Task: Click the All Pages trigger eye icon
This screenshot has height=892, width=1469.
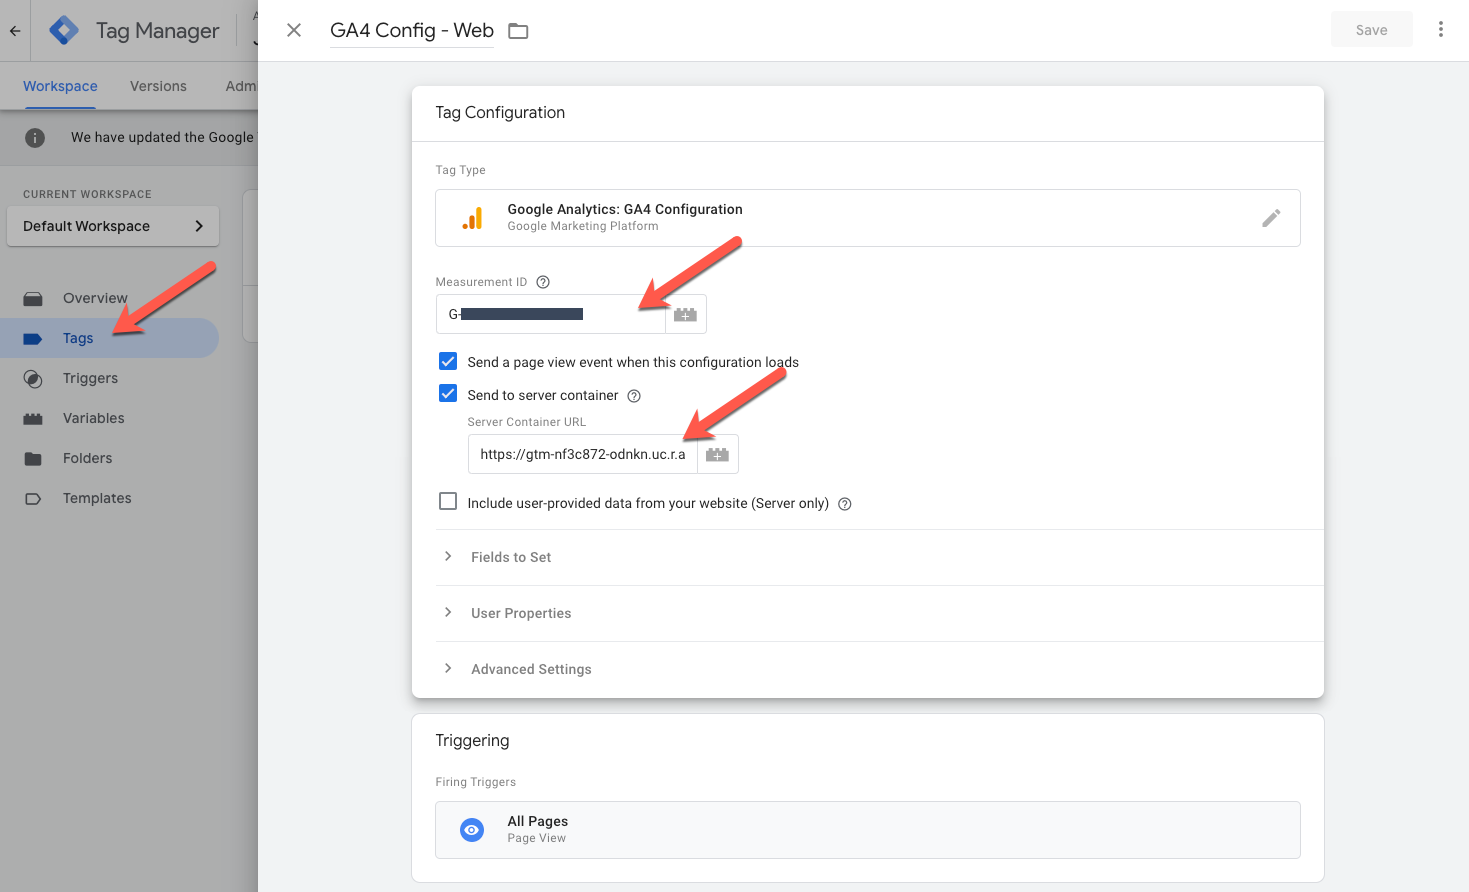Action: click(472, 830)
